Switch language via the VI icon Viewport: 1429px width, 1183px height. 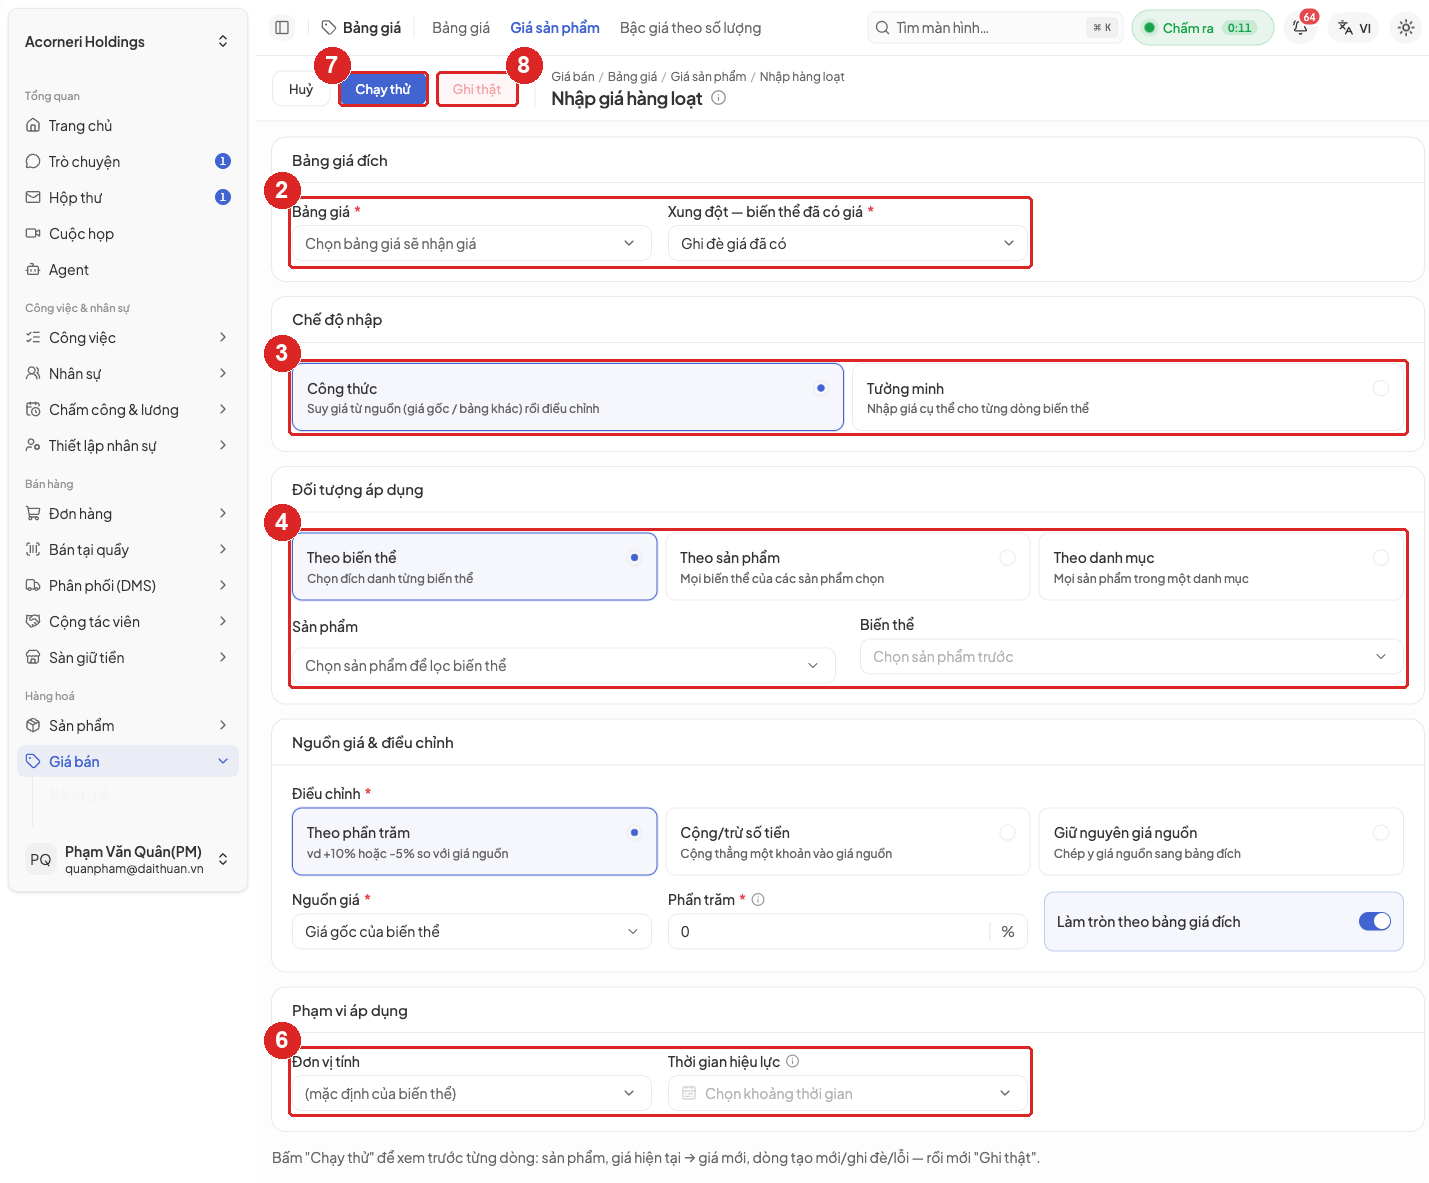pos(1354,28)
